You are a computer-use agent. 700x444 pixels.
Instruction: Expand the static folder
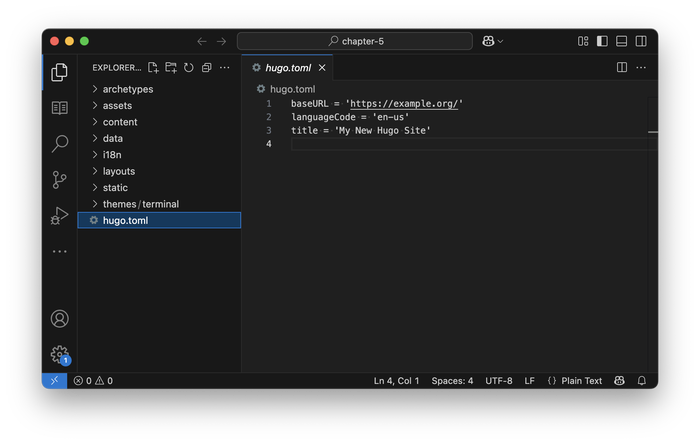click(159, 188)
